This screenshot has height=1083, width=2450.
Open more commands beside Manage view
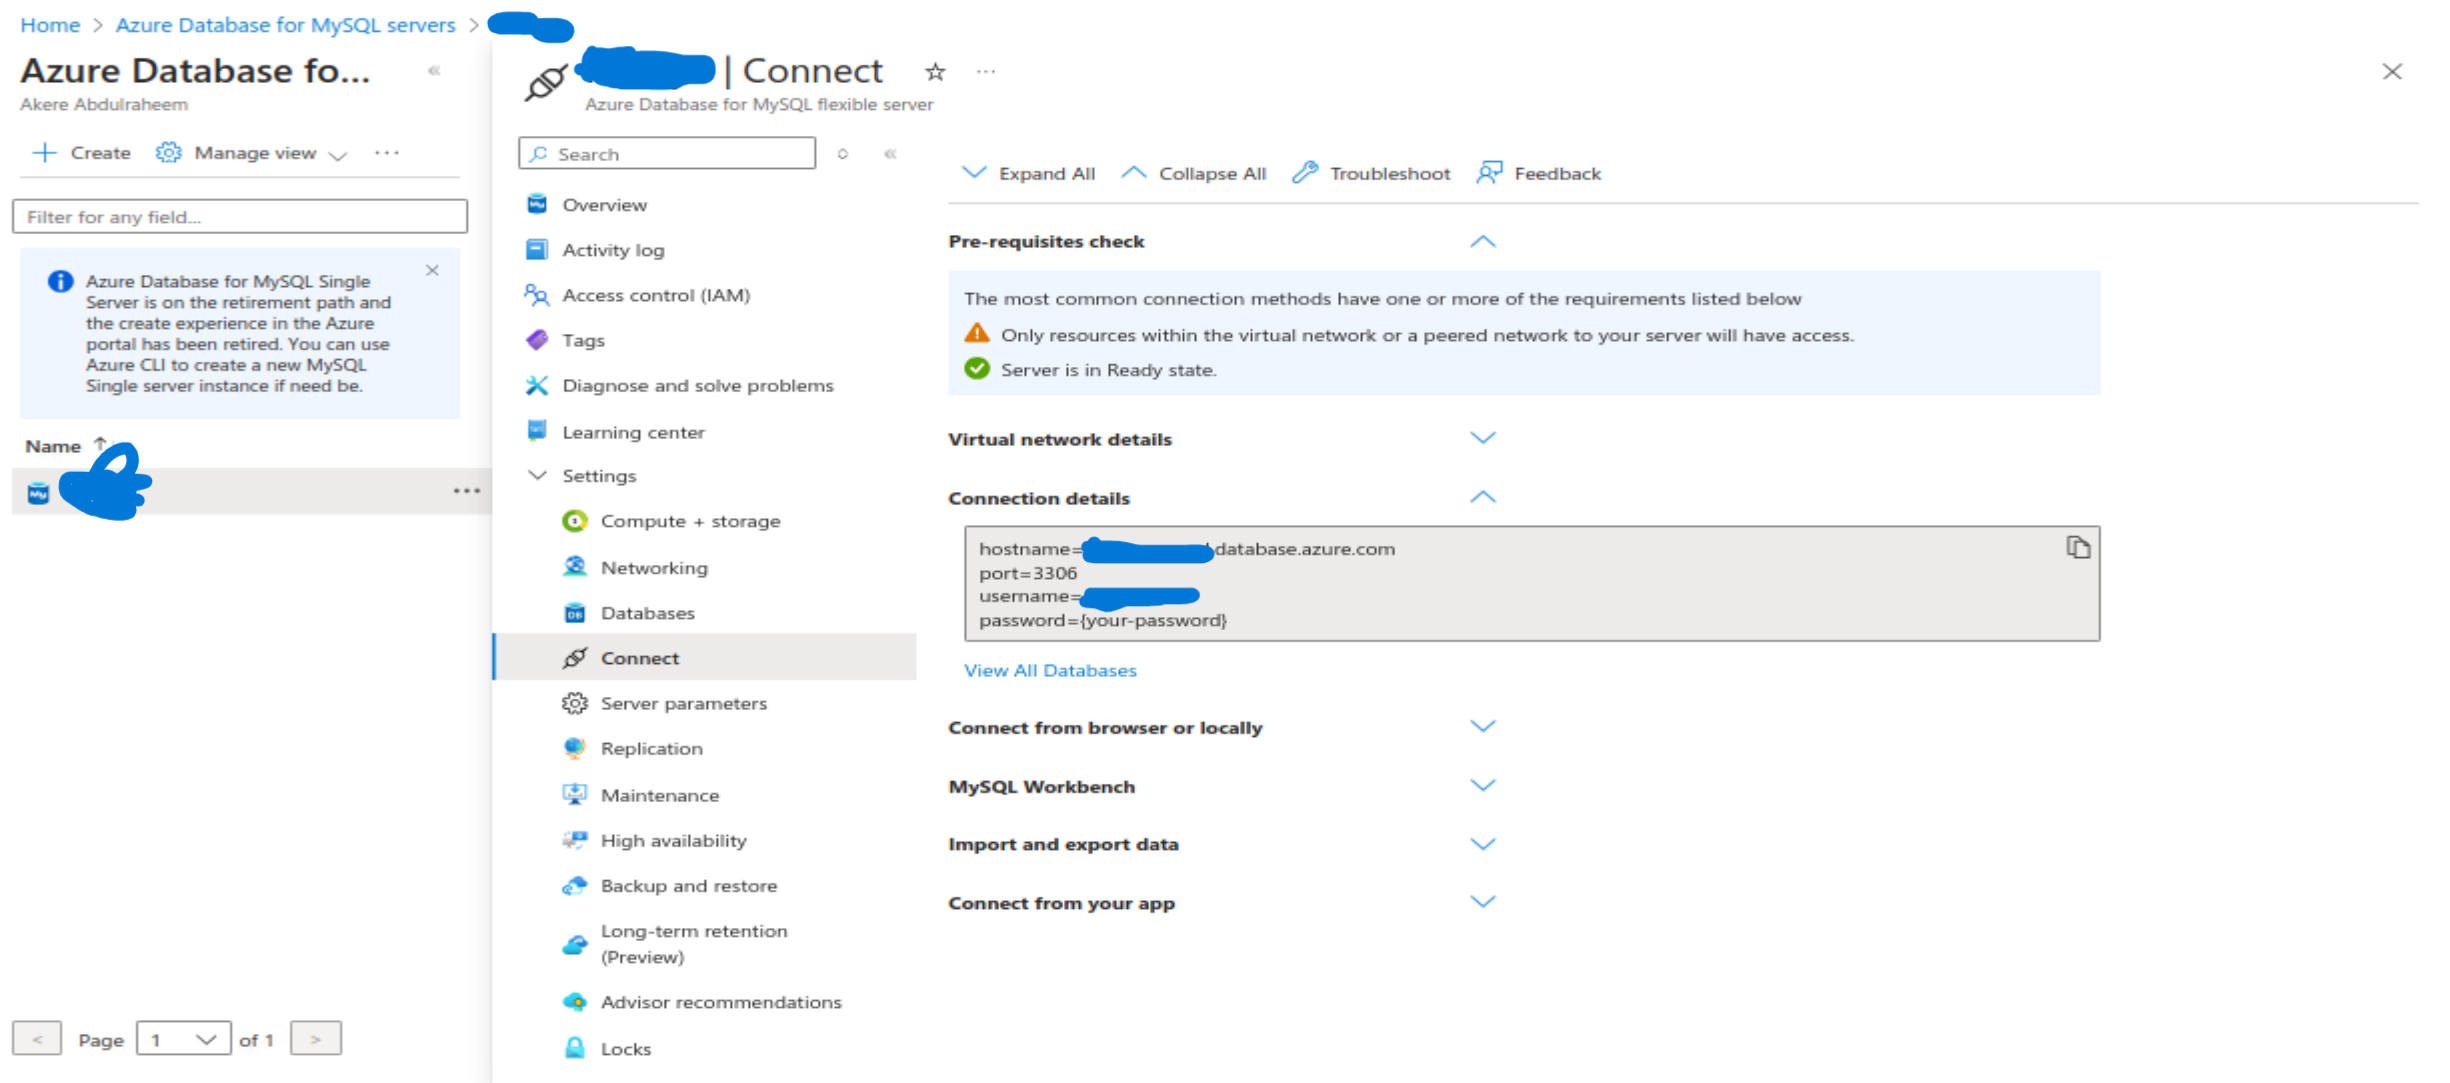point(387,153)
